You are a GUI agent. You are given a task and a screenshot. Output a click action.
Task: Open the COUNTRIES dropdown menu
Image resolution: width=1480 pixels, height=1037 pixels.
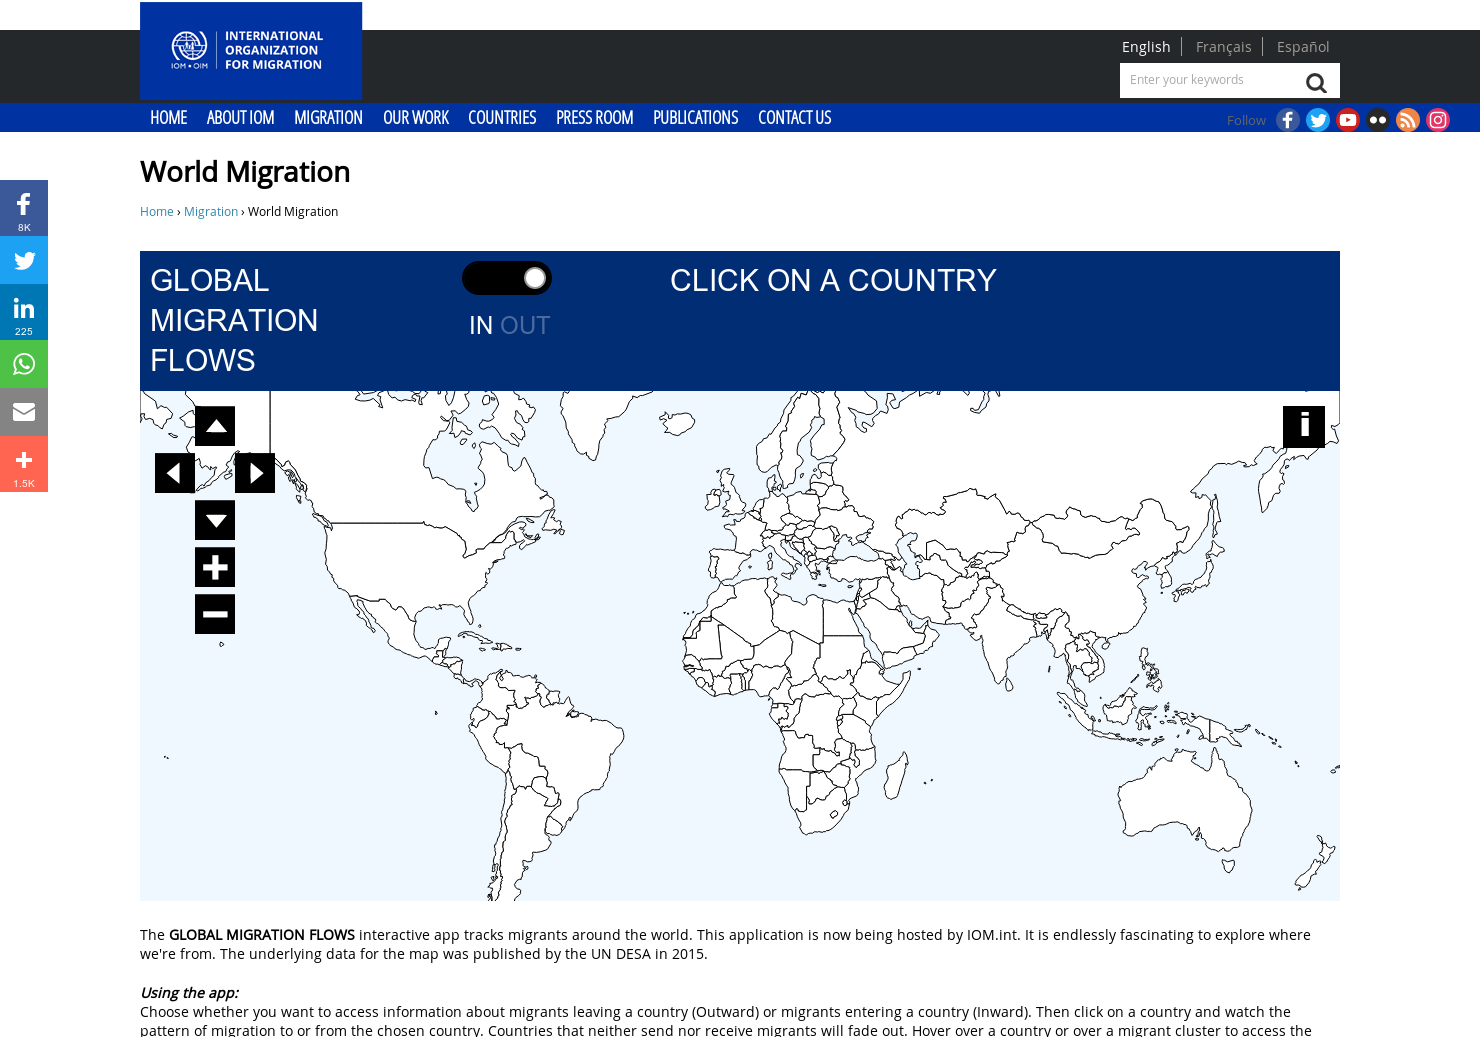point(502,117)
